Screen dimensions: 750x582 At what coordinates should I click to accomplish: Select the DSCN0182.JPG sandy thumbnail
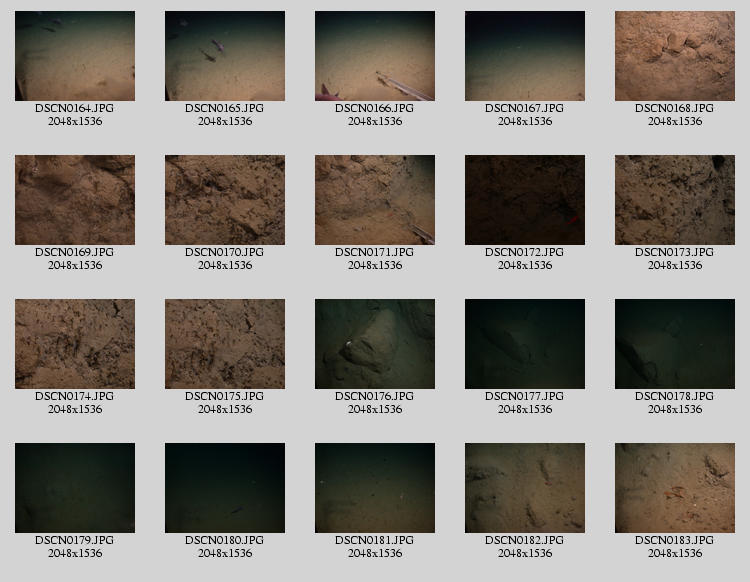525,488
